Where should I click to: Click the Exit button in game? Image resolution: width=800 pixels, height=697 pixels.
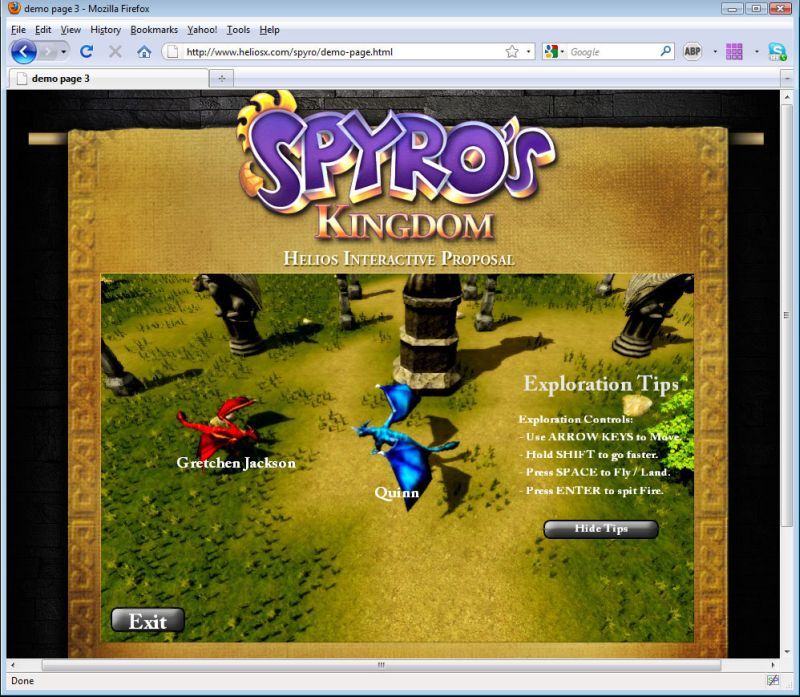click(x=148, y=621)
